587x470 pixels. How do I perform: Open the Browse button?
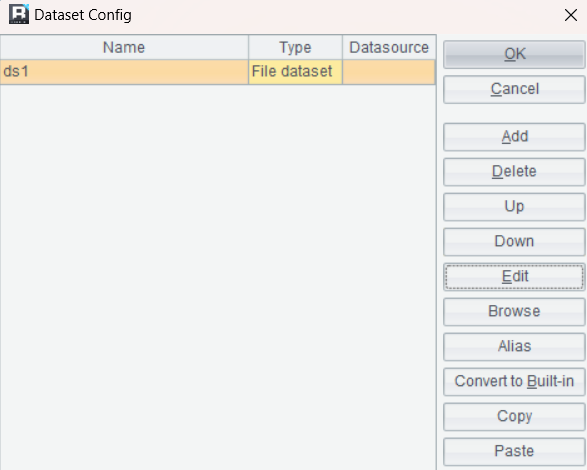click(x=514, y=312)
